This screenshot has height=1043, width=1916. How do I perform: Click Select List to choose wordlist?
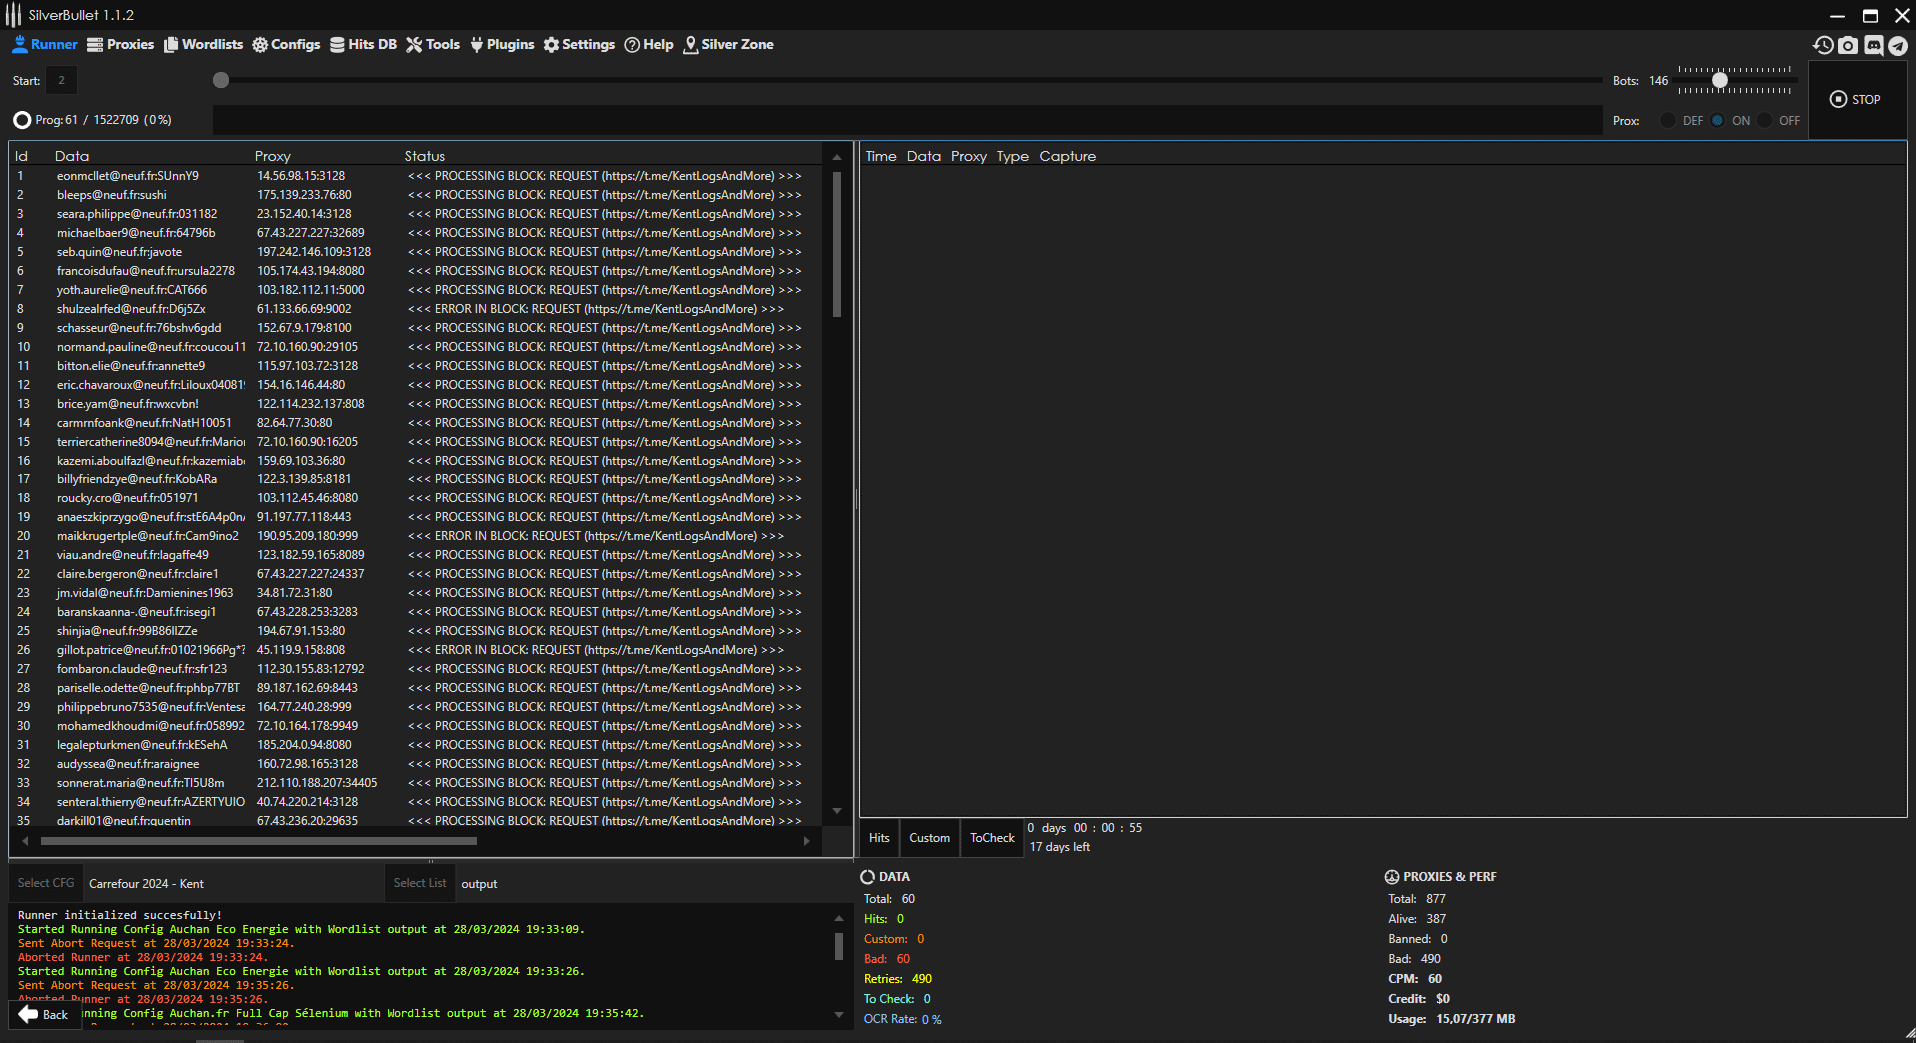tap(419, 883)
